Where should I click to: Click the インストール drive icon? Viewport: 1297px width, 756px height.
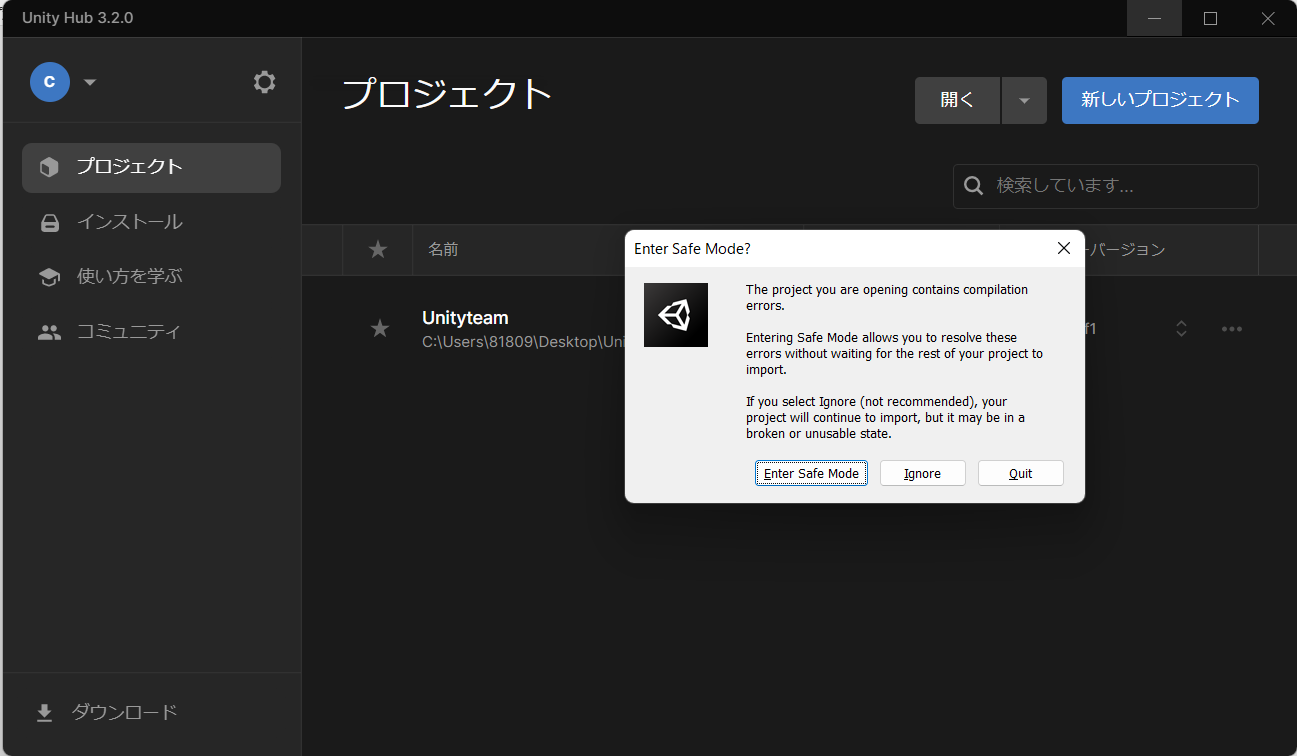(49, 223)
